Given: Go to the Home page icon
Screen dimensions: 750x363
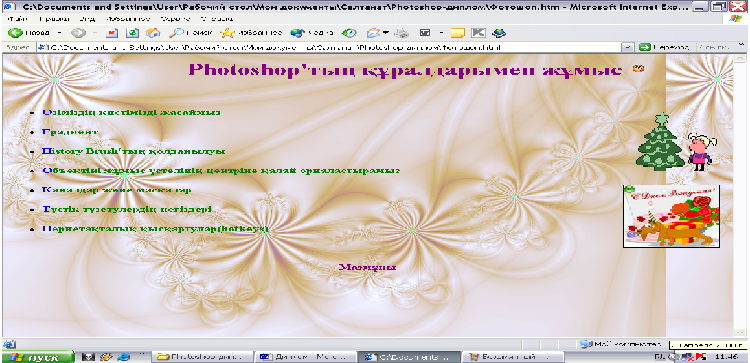Looking at the screenshot, I should [153, 33].
